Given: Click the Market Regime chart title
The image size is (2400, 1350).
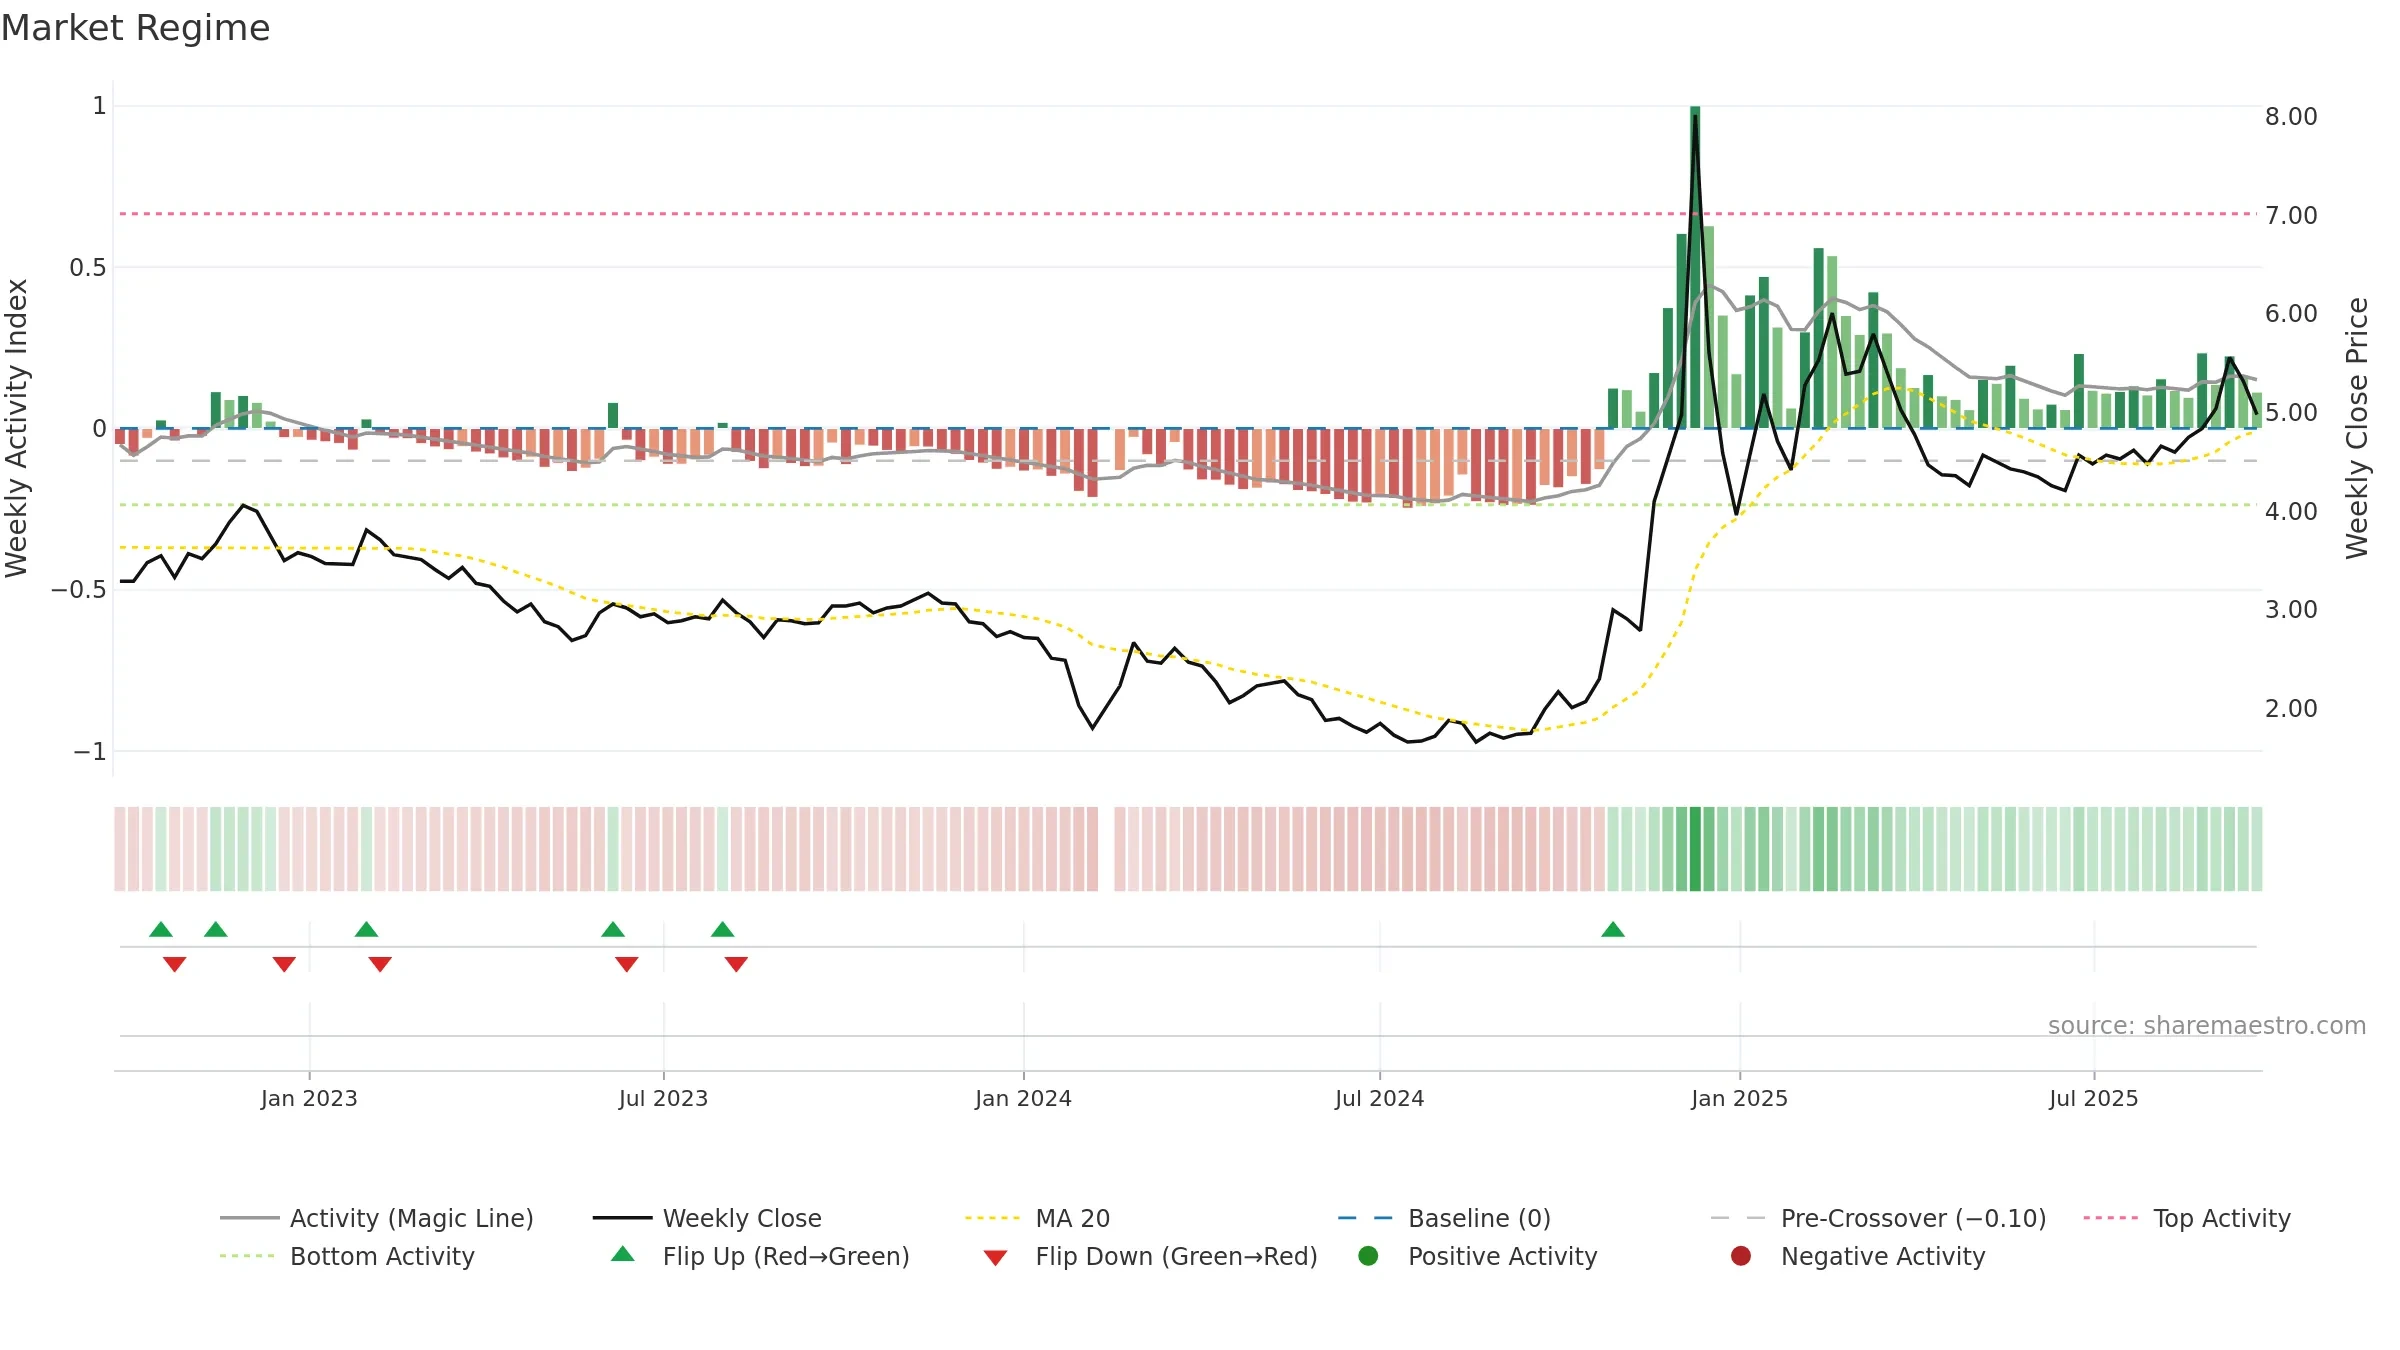Looking at the screenshot, I should [135, 28].
